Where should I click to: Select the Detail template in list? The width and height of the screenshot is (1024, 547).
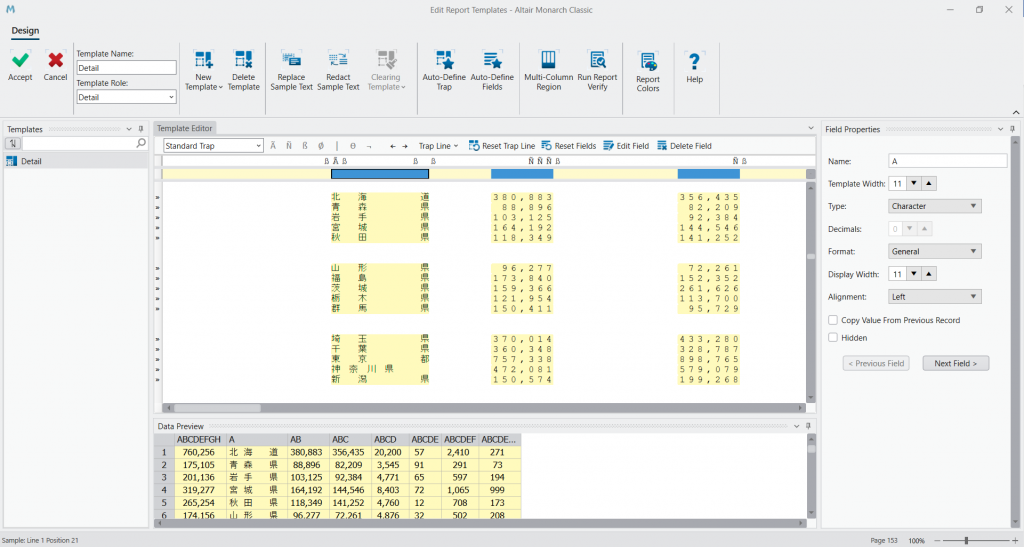(76, 161)
